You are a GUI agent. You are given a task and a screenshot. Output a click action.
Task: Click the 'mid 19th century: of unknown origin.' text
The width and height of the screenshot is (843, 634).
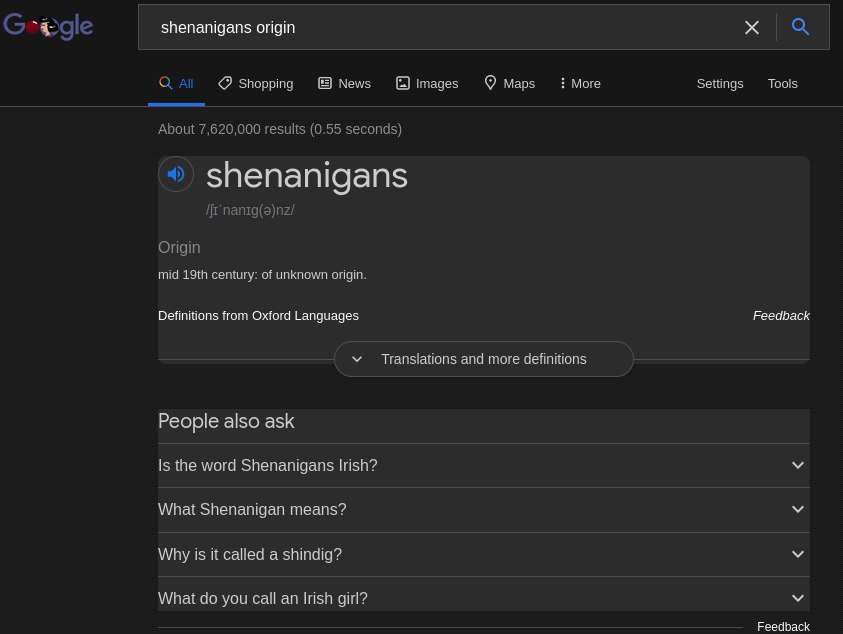click(x=262, y=275)
